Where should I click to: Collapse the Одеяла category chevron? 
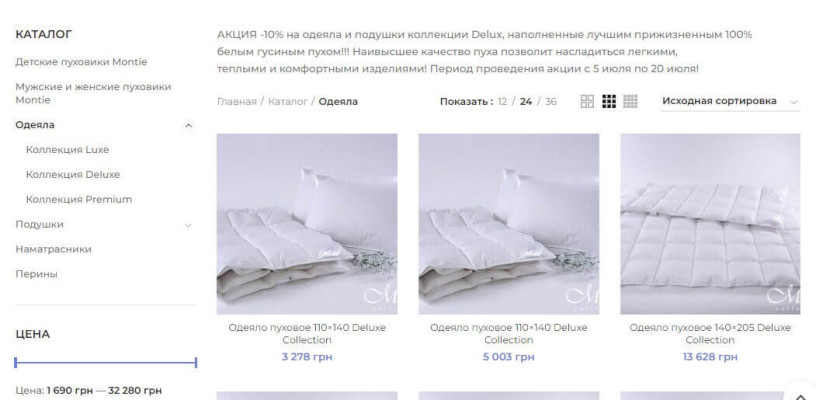(188, 125)
